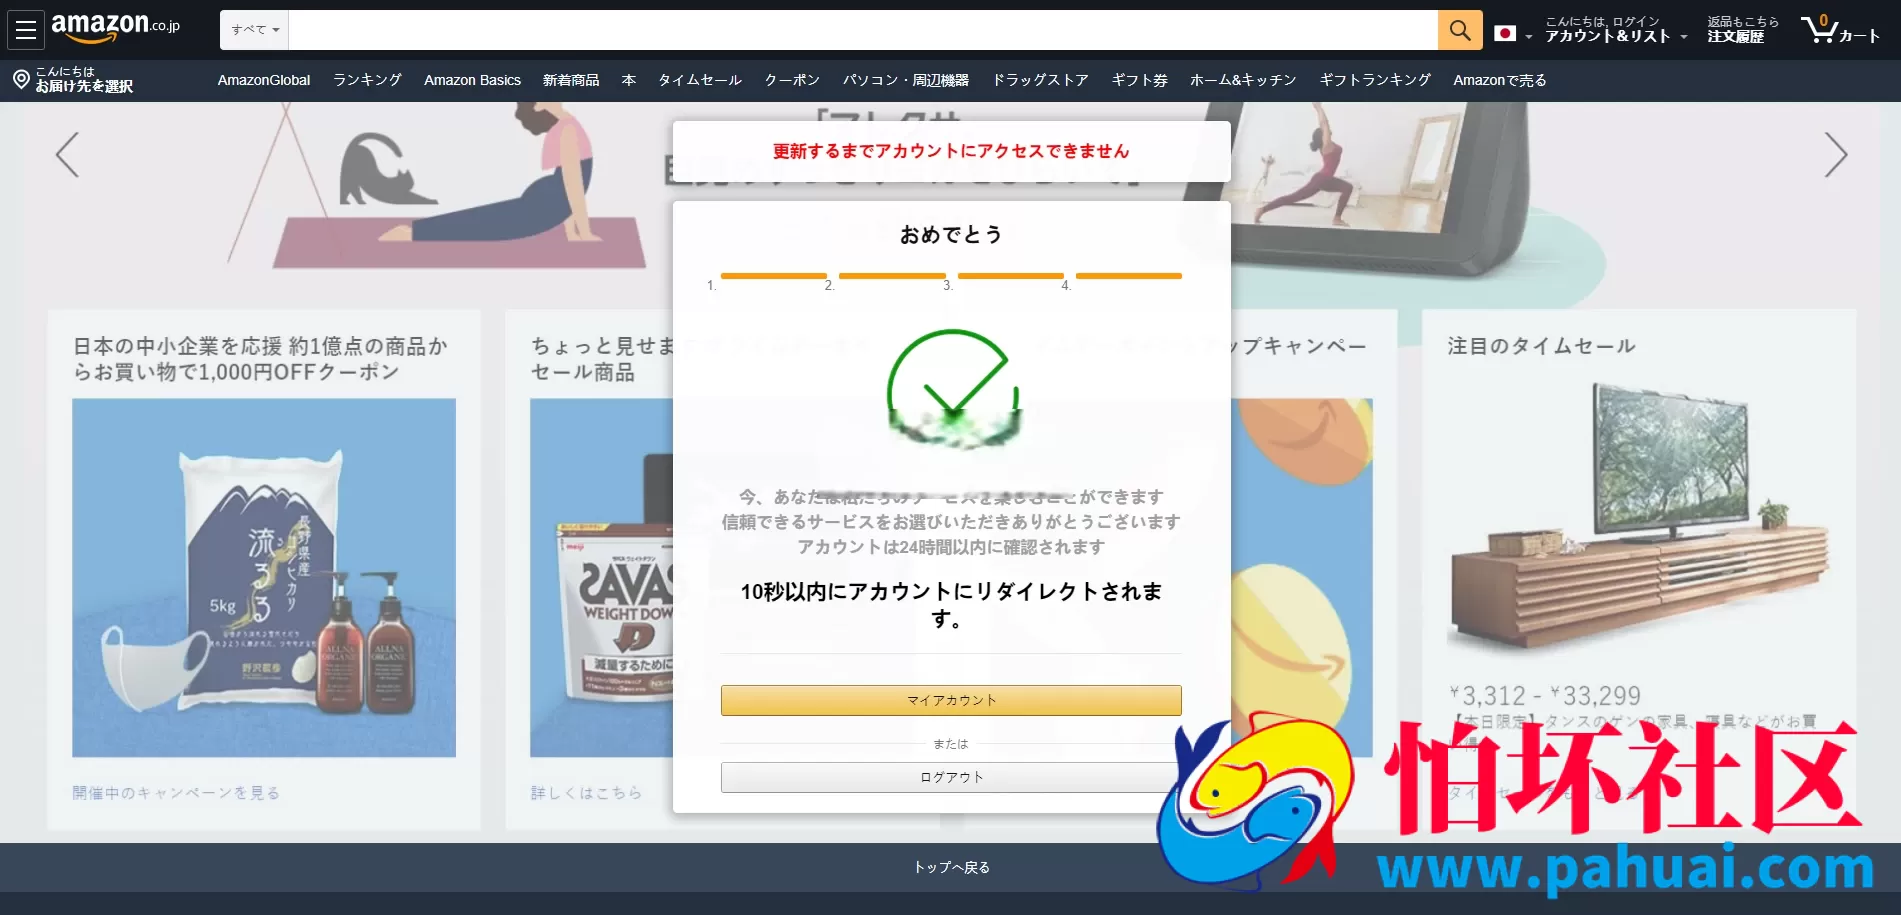Click the left carousel arrow

(65, 155)
